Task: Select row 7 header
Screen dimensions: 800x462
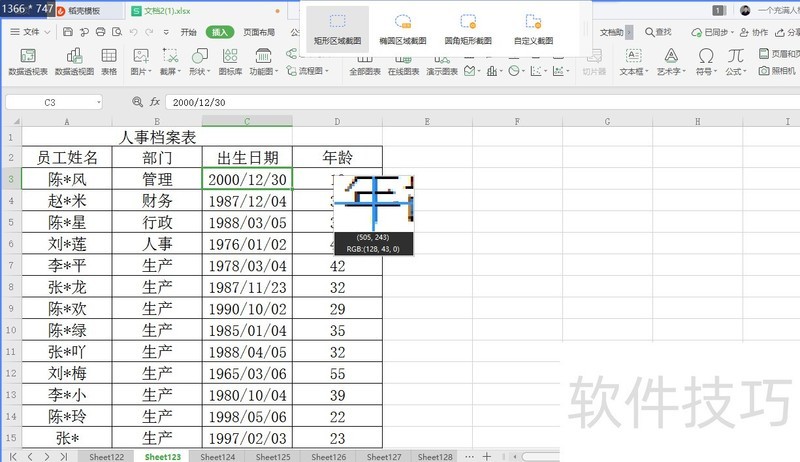Action: tap(11, 265)
